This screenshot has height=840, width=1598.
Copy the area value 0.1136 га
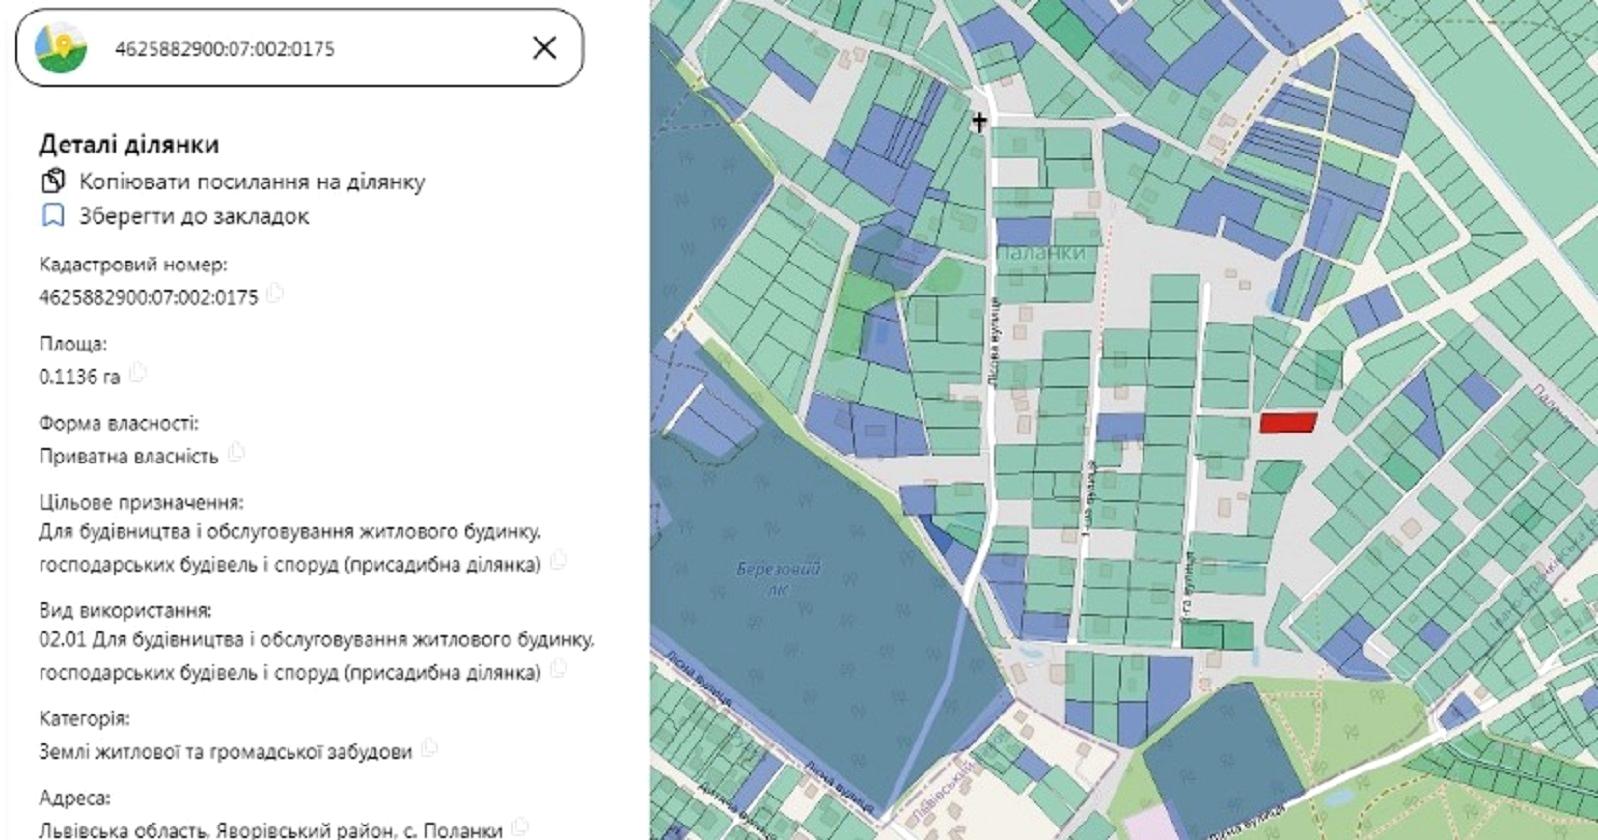(138, 374)
